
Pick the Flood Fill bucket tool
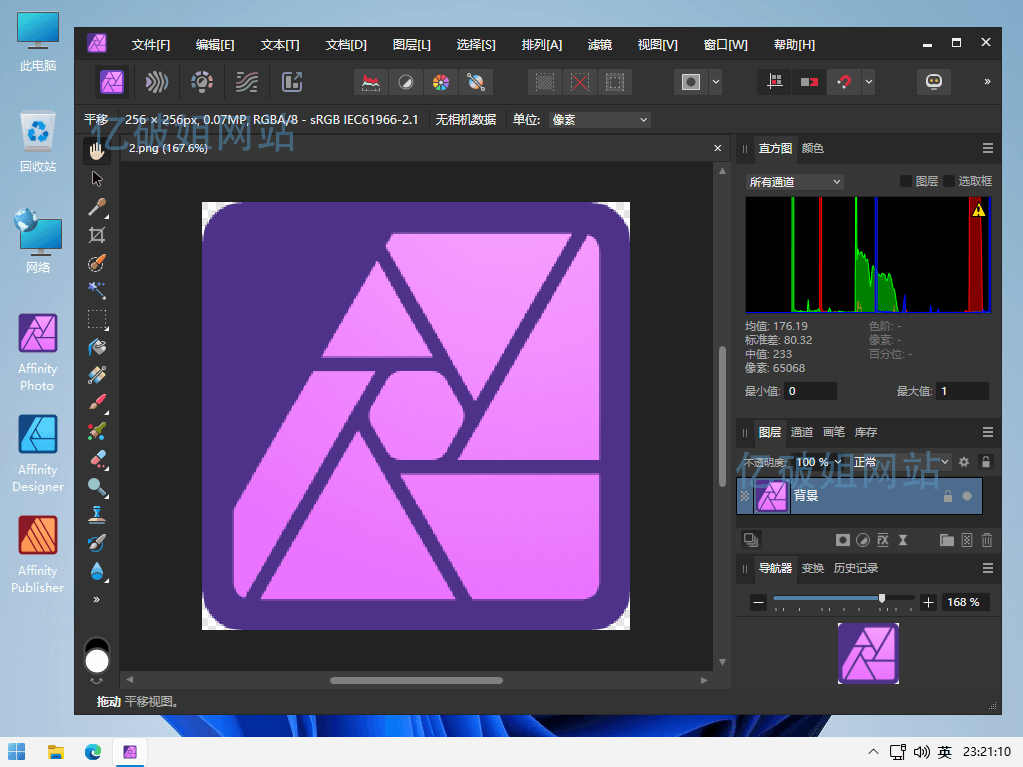point(97,347)
